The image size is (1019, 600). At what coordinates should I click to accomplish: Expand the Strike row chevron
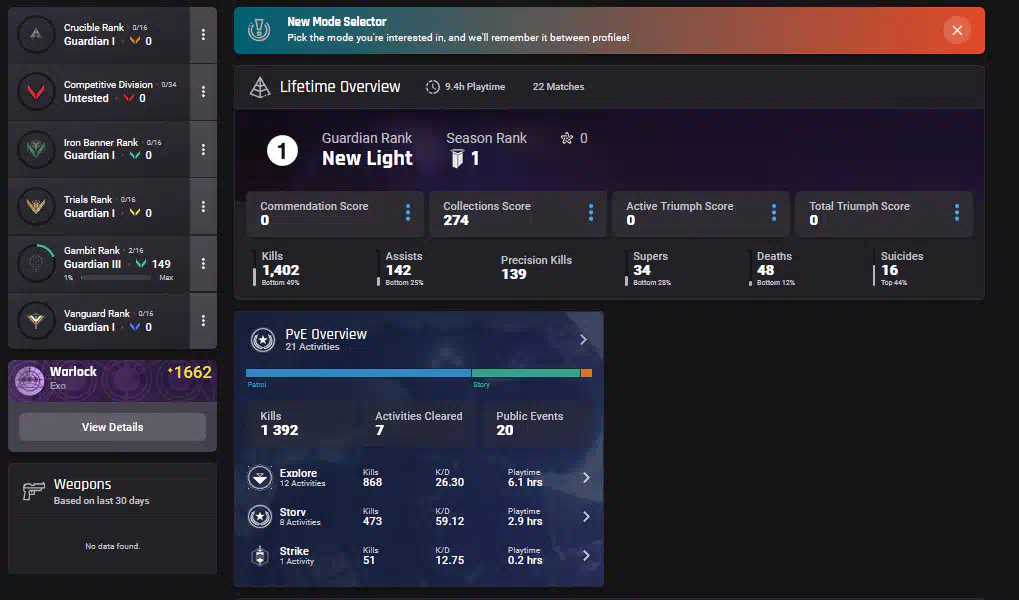pyautogui.click(x=586, y=555)
